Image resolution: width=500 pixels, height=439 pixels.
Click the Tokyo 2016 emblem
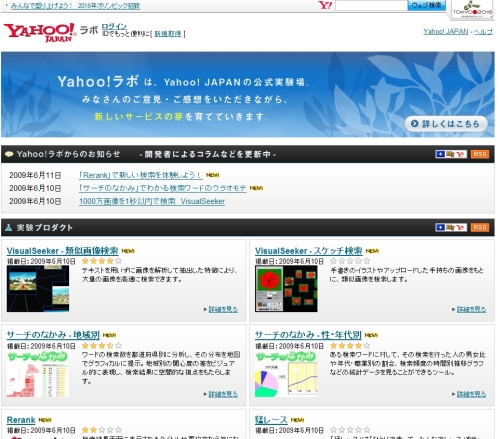[472, 9]
